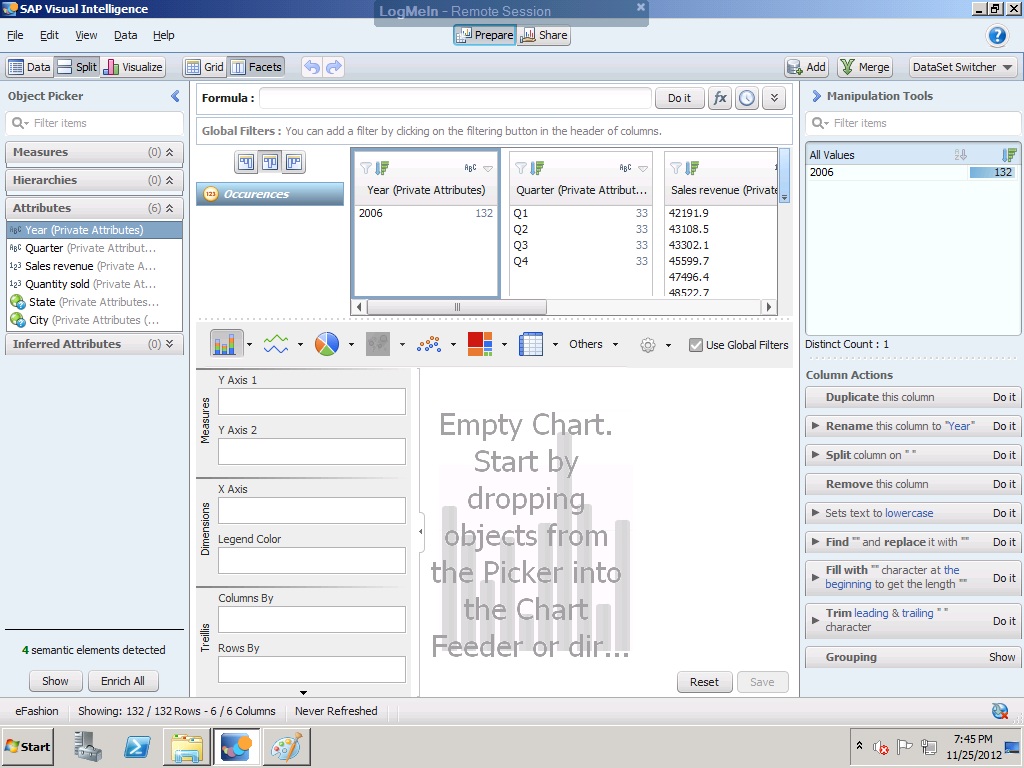Click the Quarter column filter funnel
Viewport: 1024px width, 768px height.
pos(520,168)
